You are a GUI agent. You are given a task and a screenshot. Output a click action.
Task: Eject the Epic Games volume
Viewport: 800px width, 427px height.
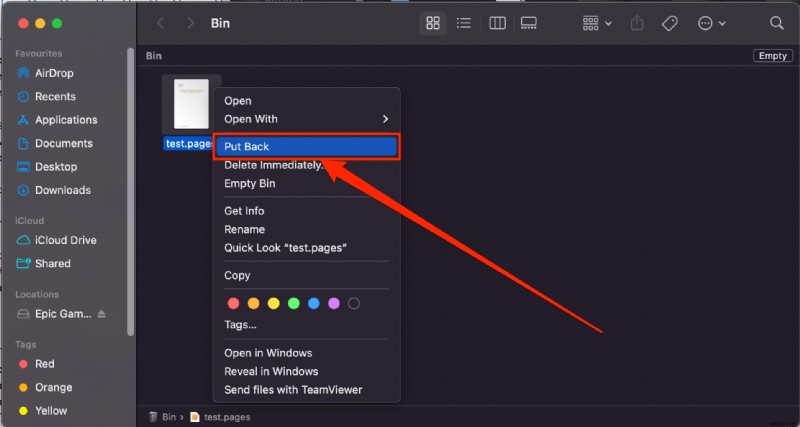pos(102,314)
